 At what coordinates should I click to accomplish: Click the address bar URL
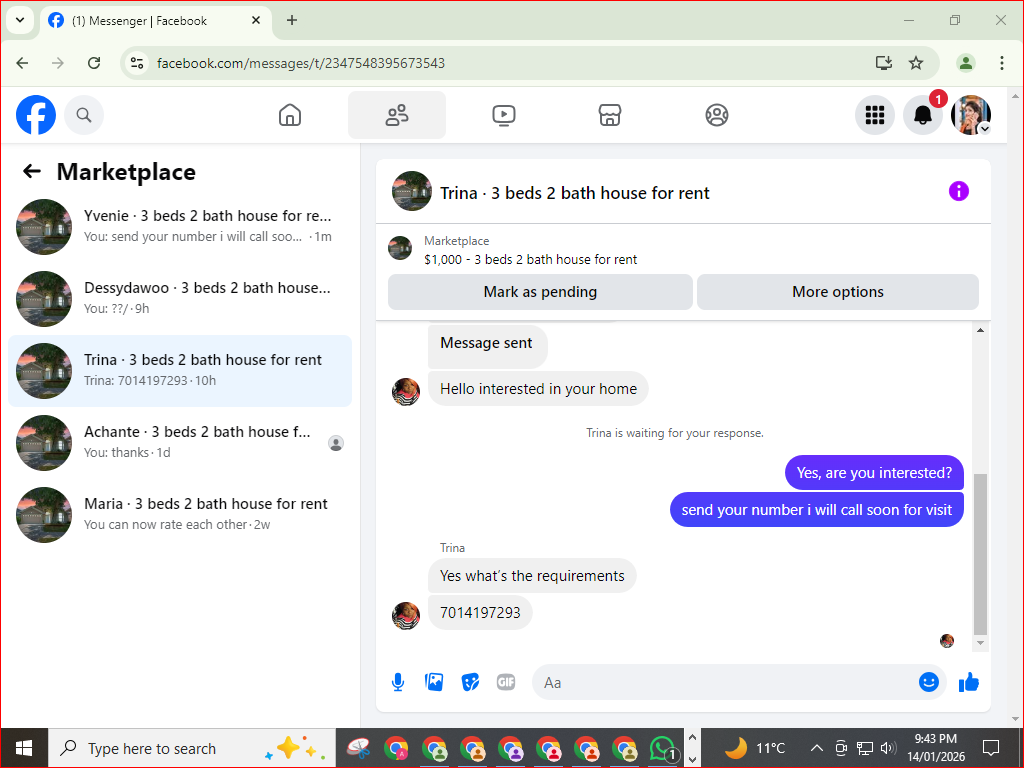[x=301, y=63]
